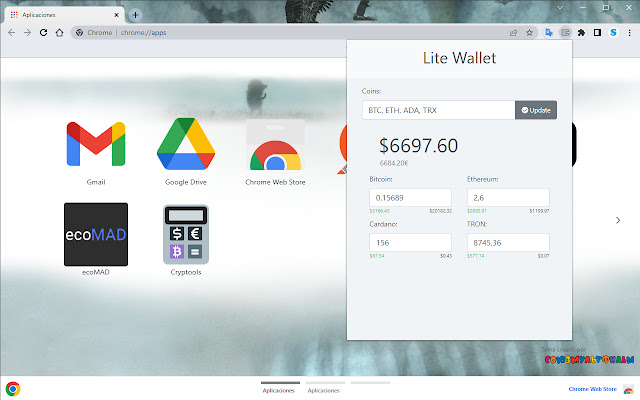Screen dimensions: 640x400
Task: Click the Cardano price $0.45
Action: [x=446, y=256]
